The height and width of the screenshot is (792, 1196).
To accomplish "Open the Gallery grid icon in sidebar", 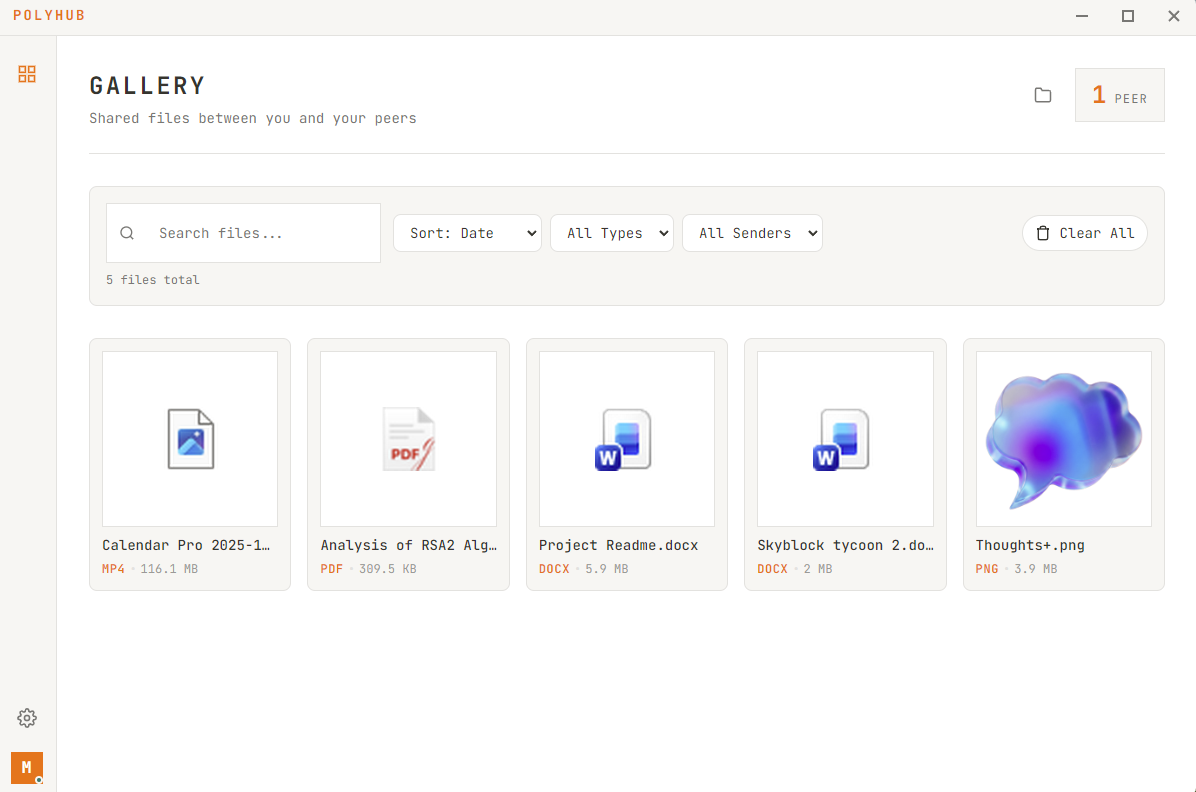I will 27,74.
